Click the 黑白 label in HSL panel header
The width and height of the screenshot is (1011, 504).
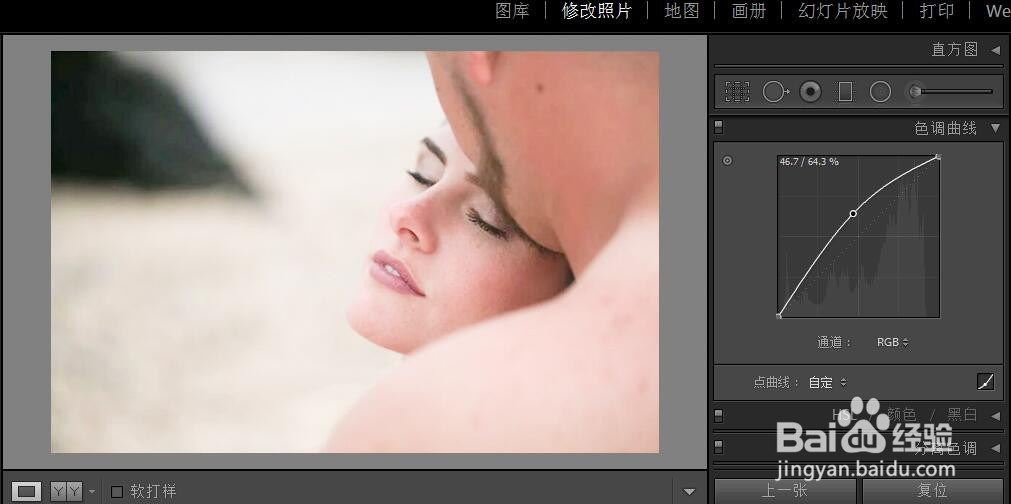[x=962, y=414]
